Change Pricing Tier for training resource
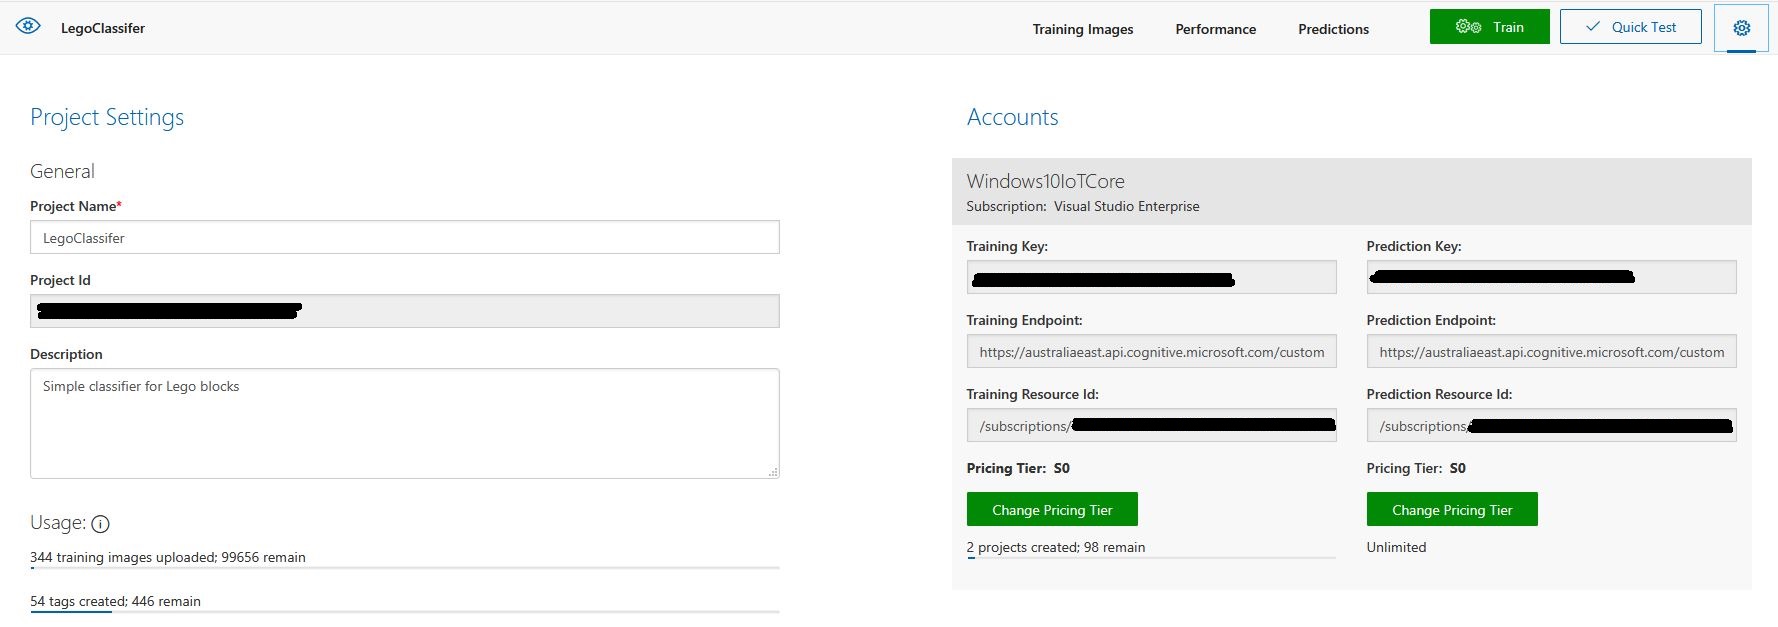1778x627 pixels. (x=1051, y=510)
